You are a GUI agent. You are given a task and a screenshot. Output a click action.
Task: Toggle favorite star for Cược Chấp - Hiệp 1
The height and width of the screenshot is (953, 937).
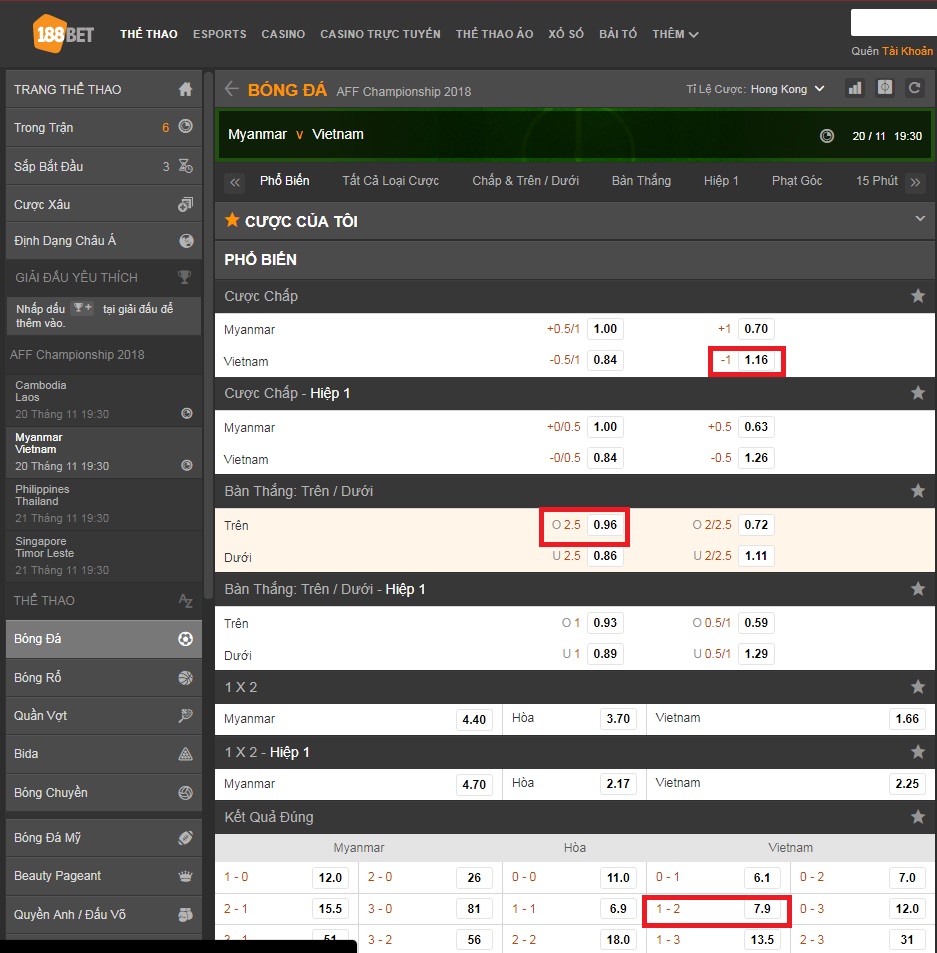[918, 393]
